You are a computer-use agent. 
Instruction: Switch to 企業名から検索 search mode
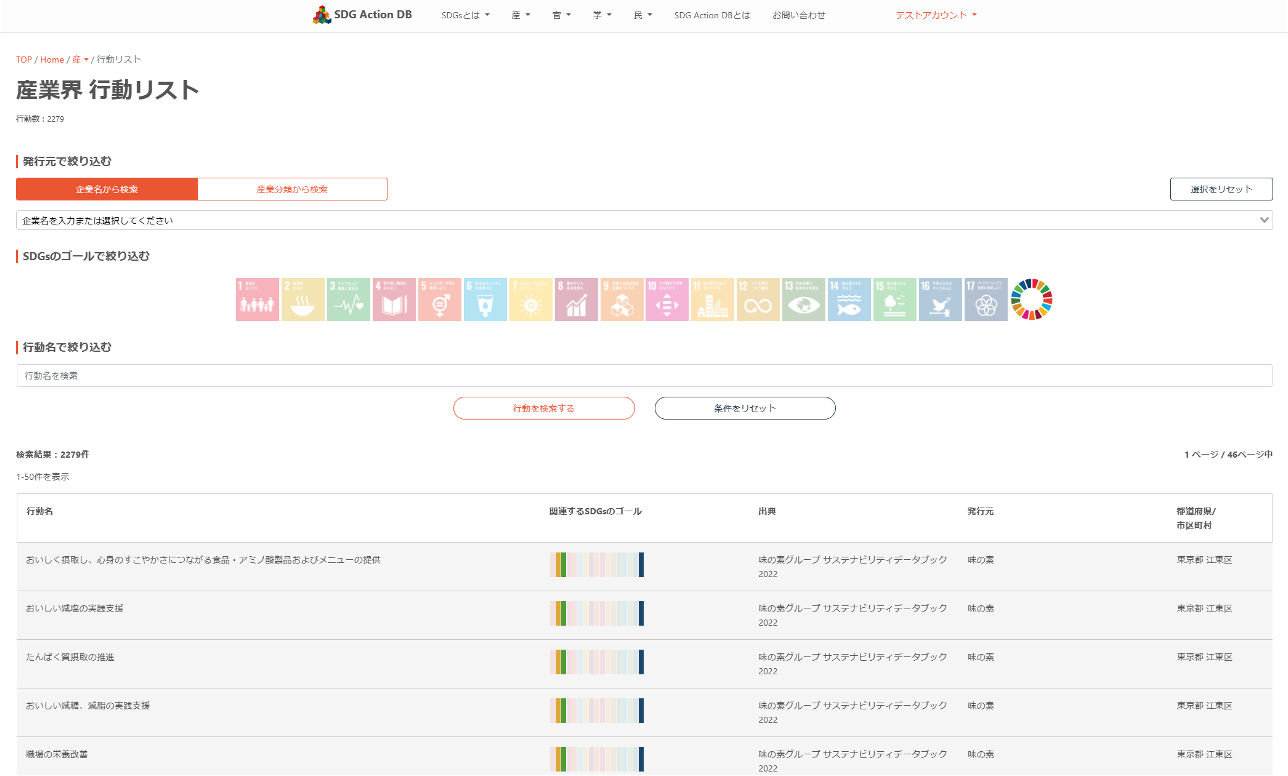coord(107,189)
